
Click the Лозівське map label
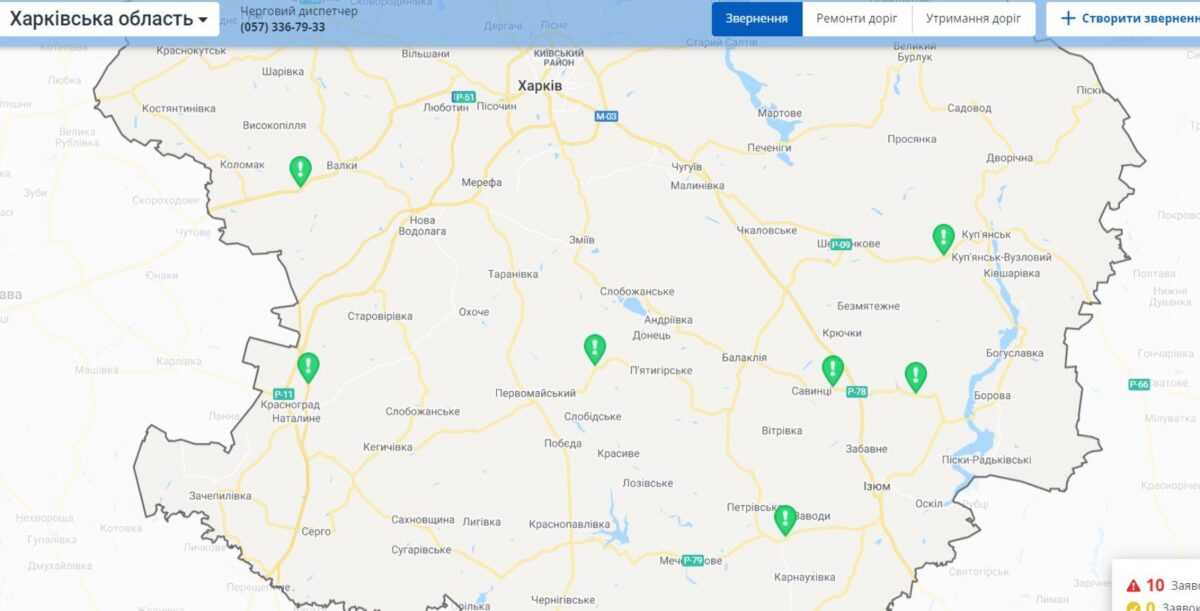648,483
